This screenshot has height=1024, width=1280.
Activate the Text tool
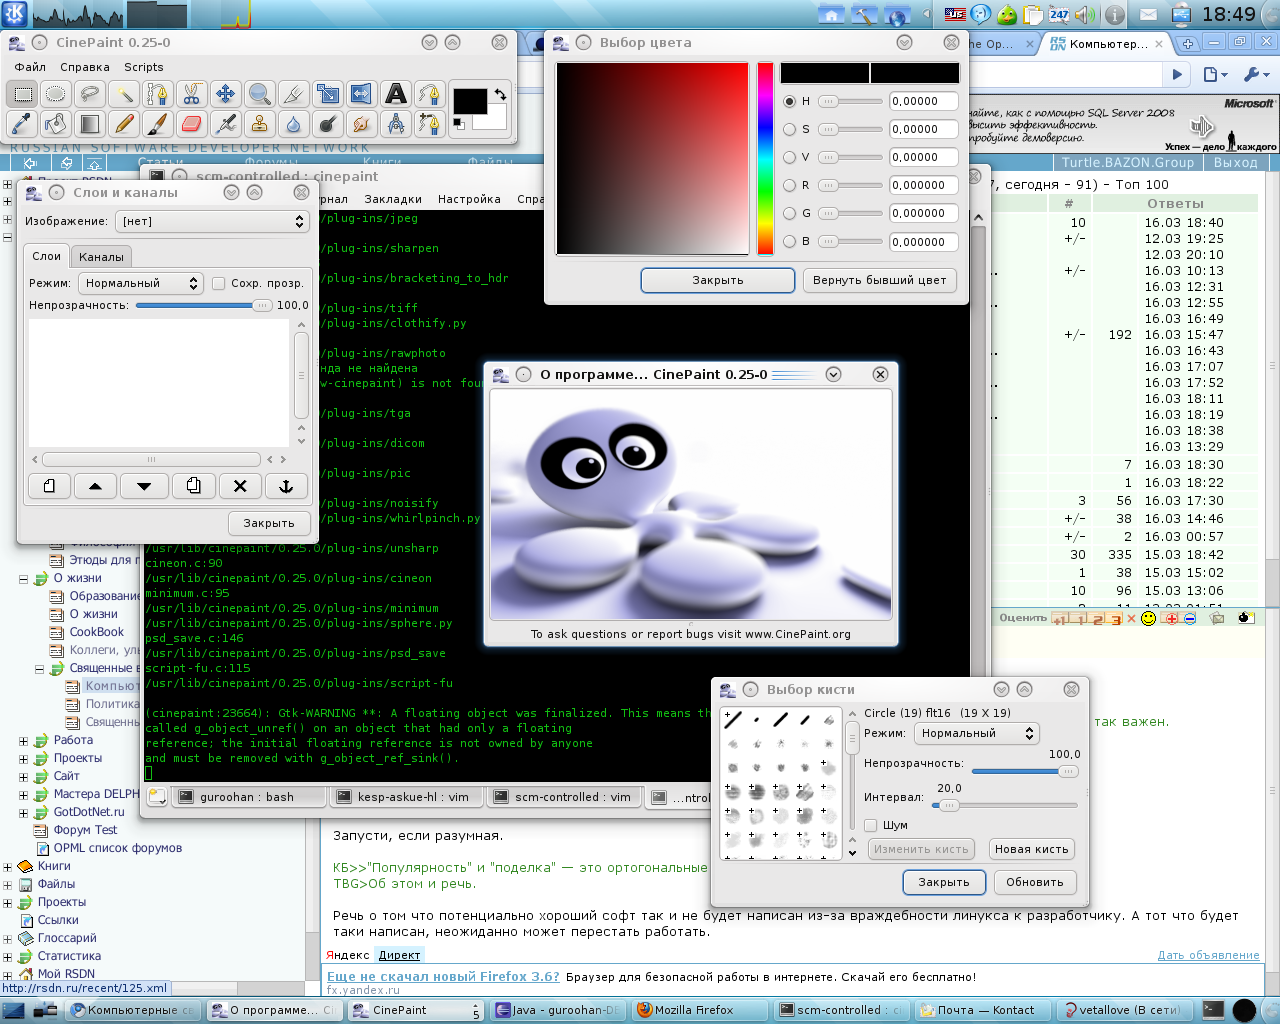pyautogui.click(x=396, y=94)
